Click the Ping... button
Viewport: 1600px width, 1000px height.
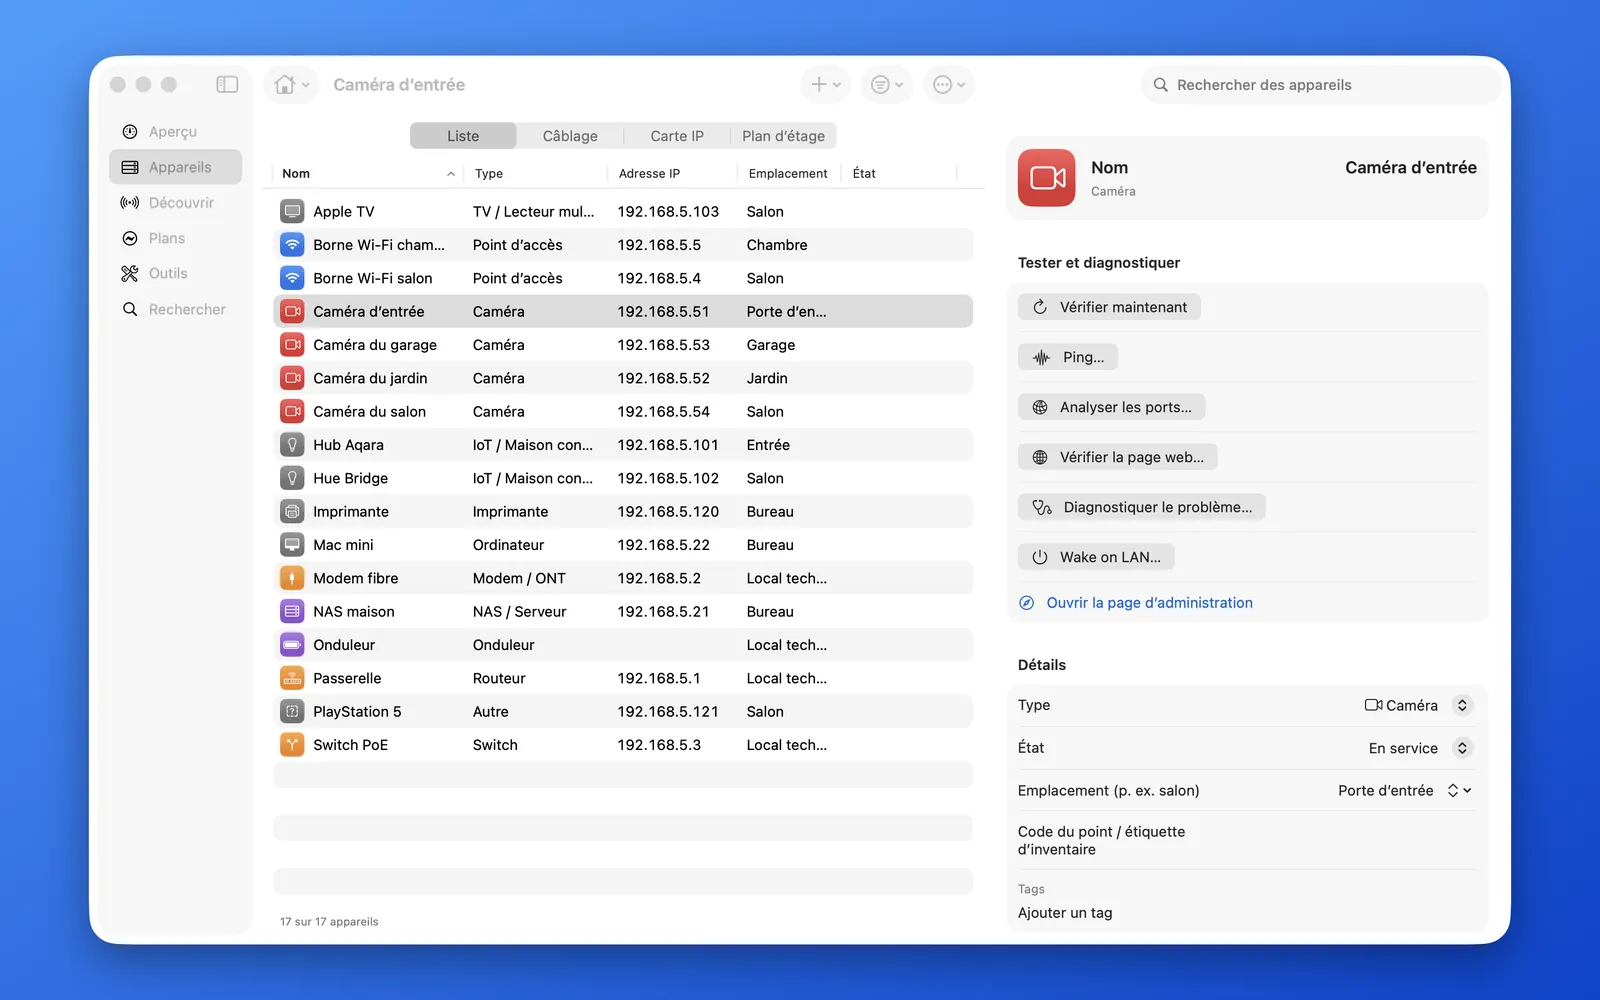pyautogui.click(x=1068, y=357)
